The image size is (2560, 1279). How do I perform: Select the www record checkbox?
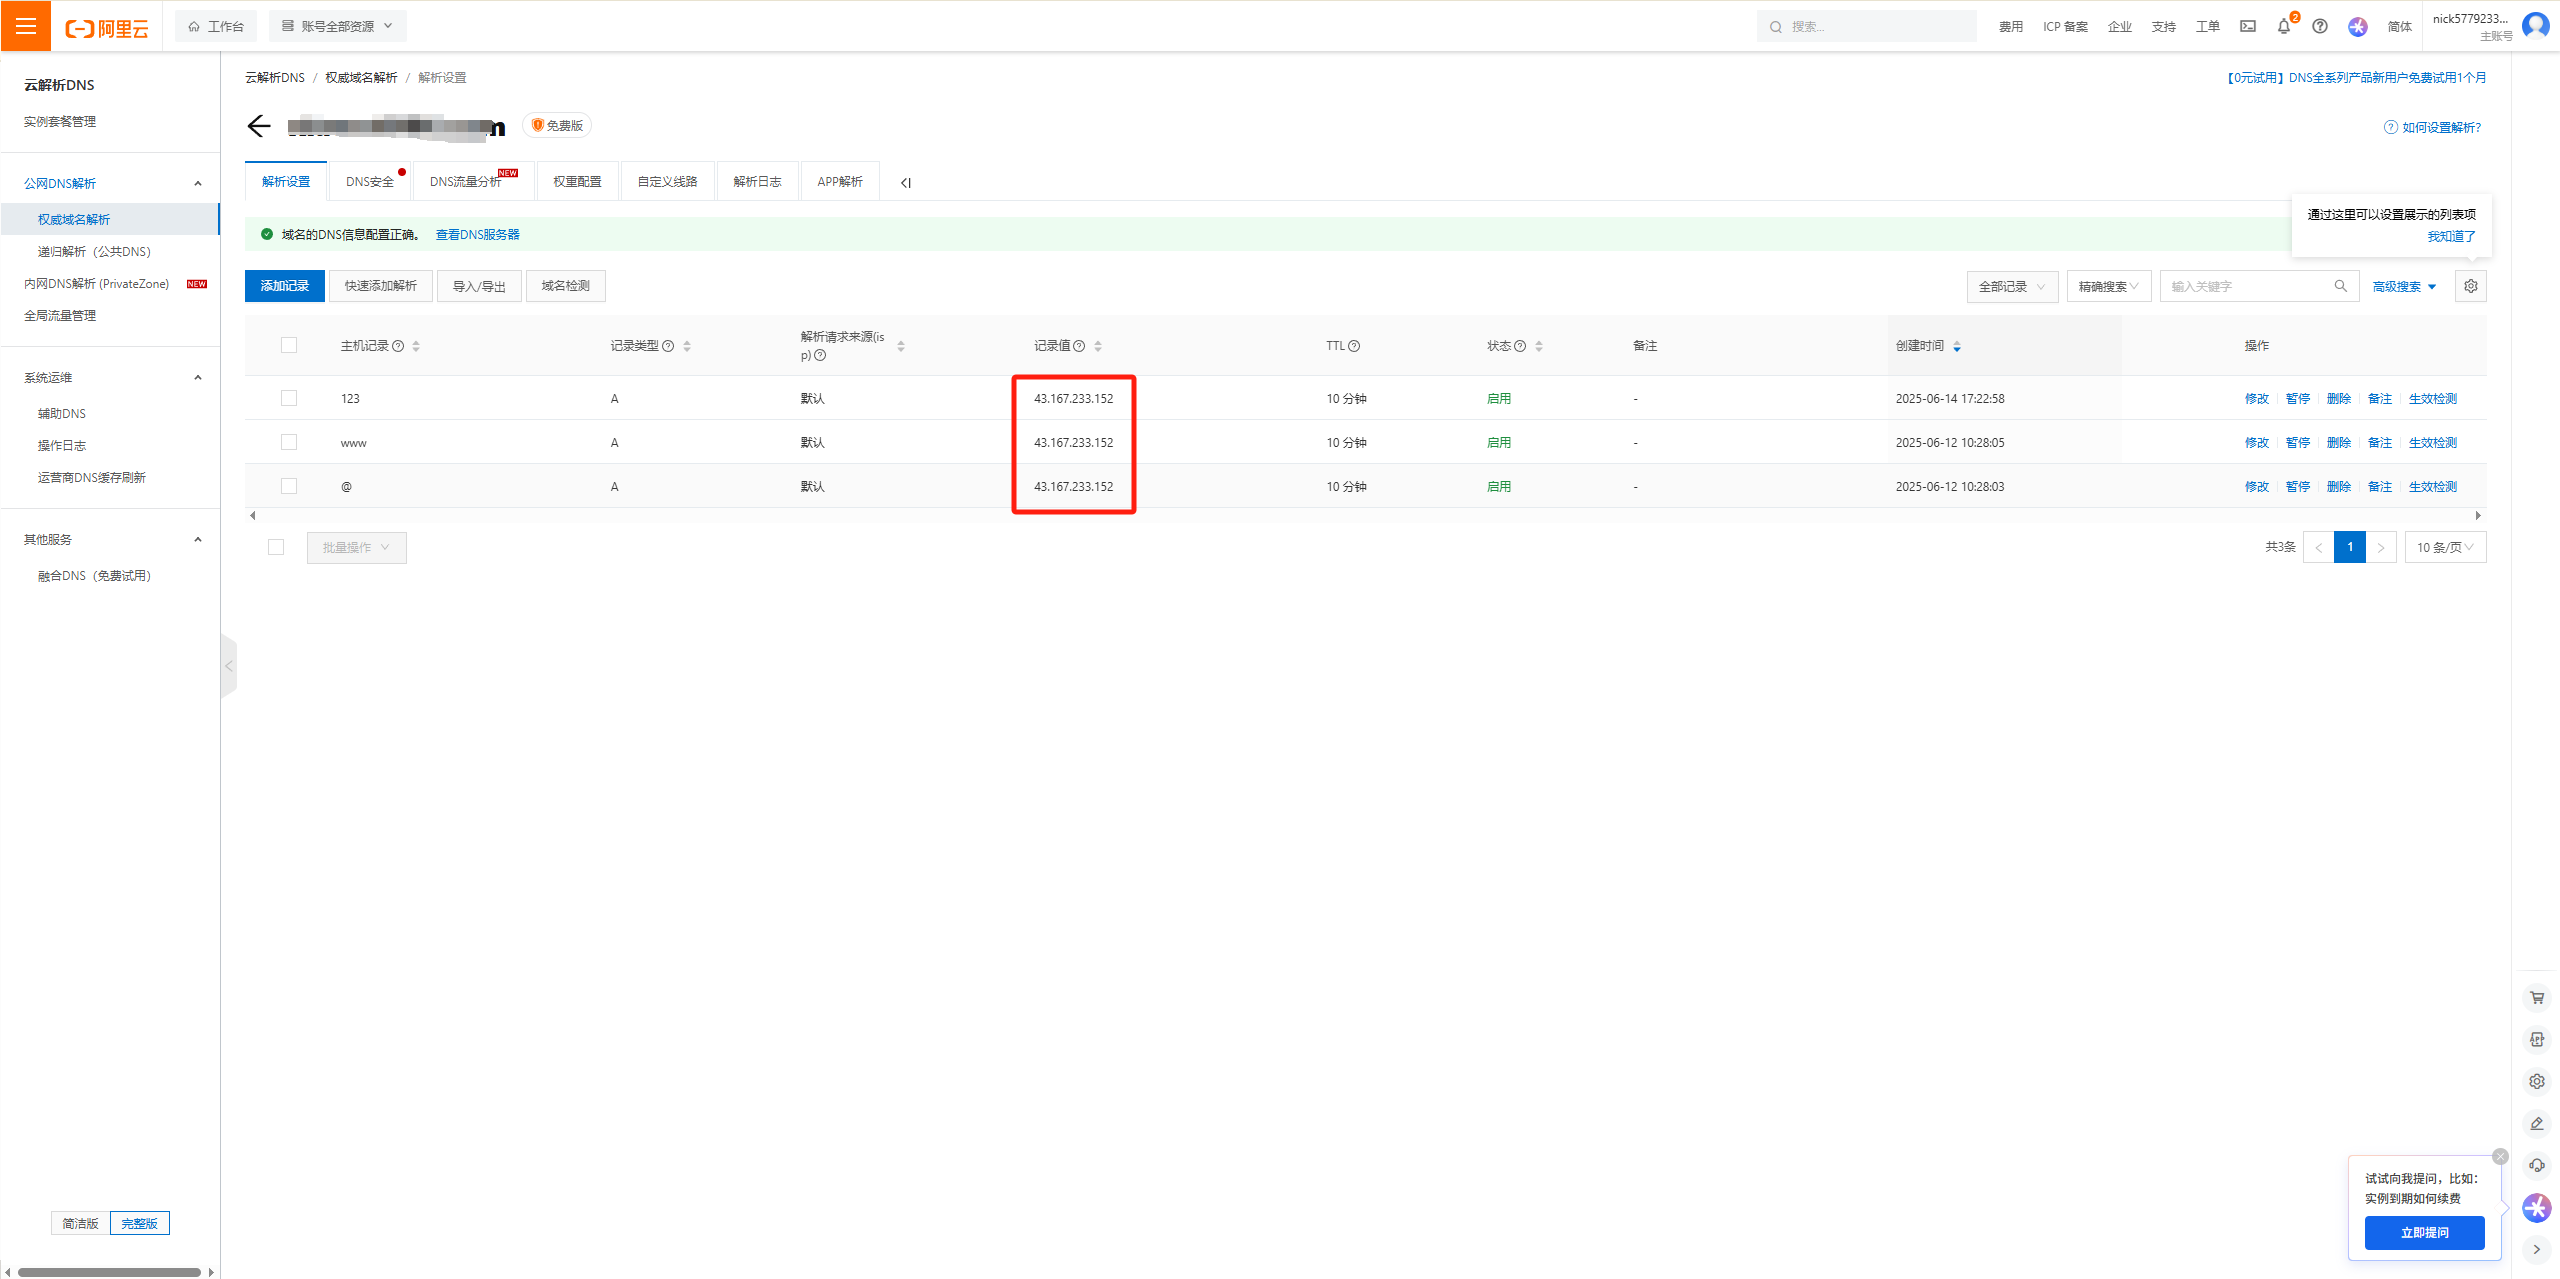coord(289,442)
